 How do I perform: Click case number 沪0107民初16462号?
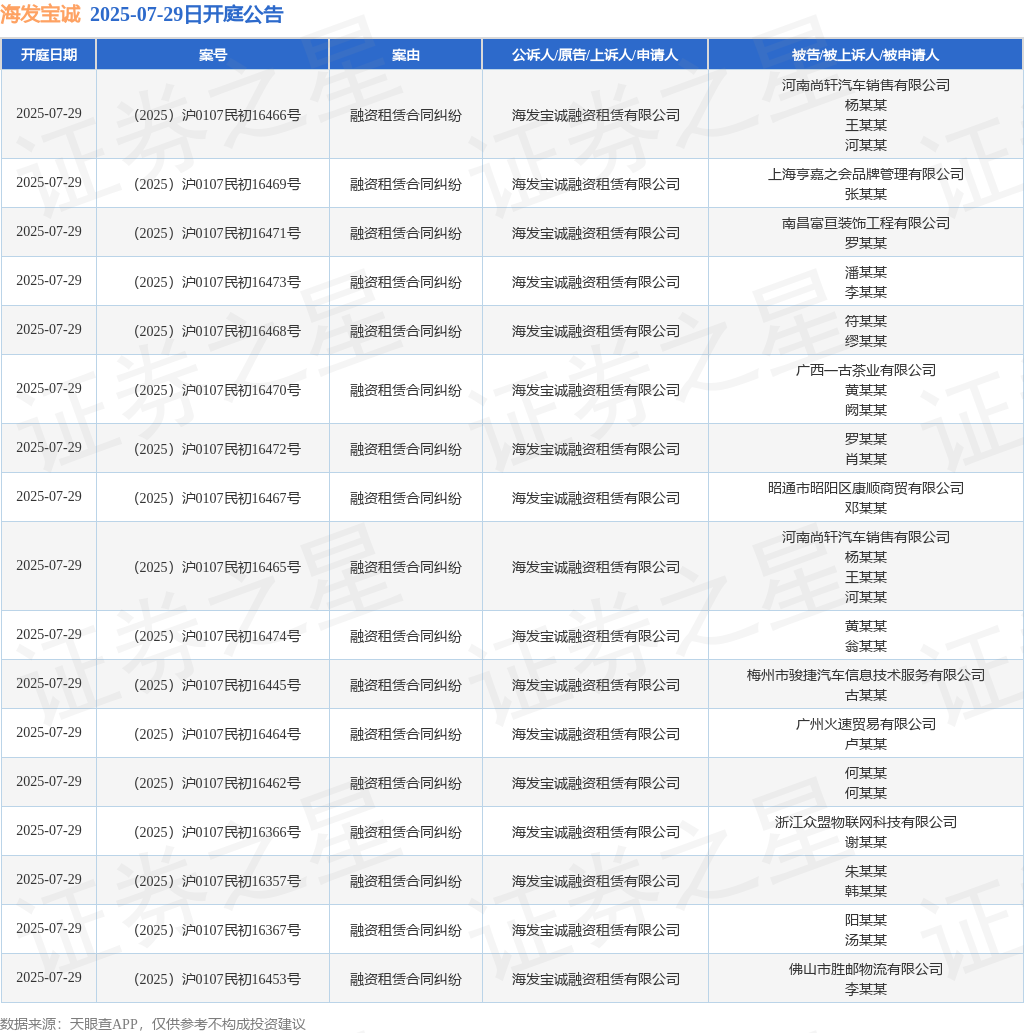coord(241,783)
